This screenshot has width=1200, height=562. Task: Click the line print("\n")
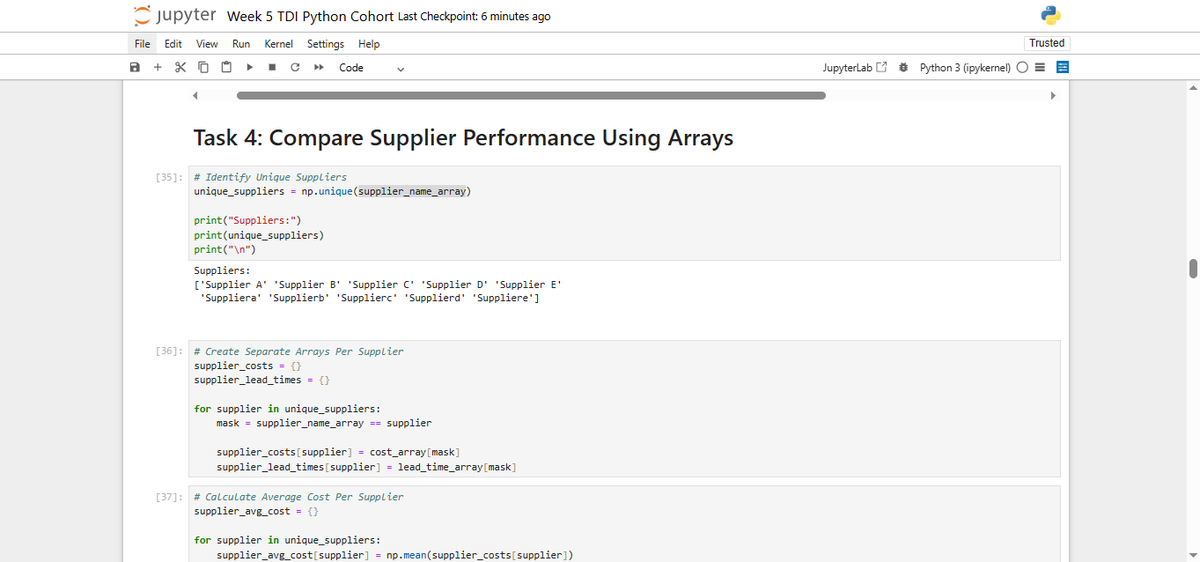(225, 248)
